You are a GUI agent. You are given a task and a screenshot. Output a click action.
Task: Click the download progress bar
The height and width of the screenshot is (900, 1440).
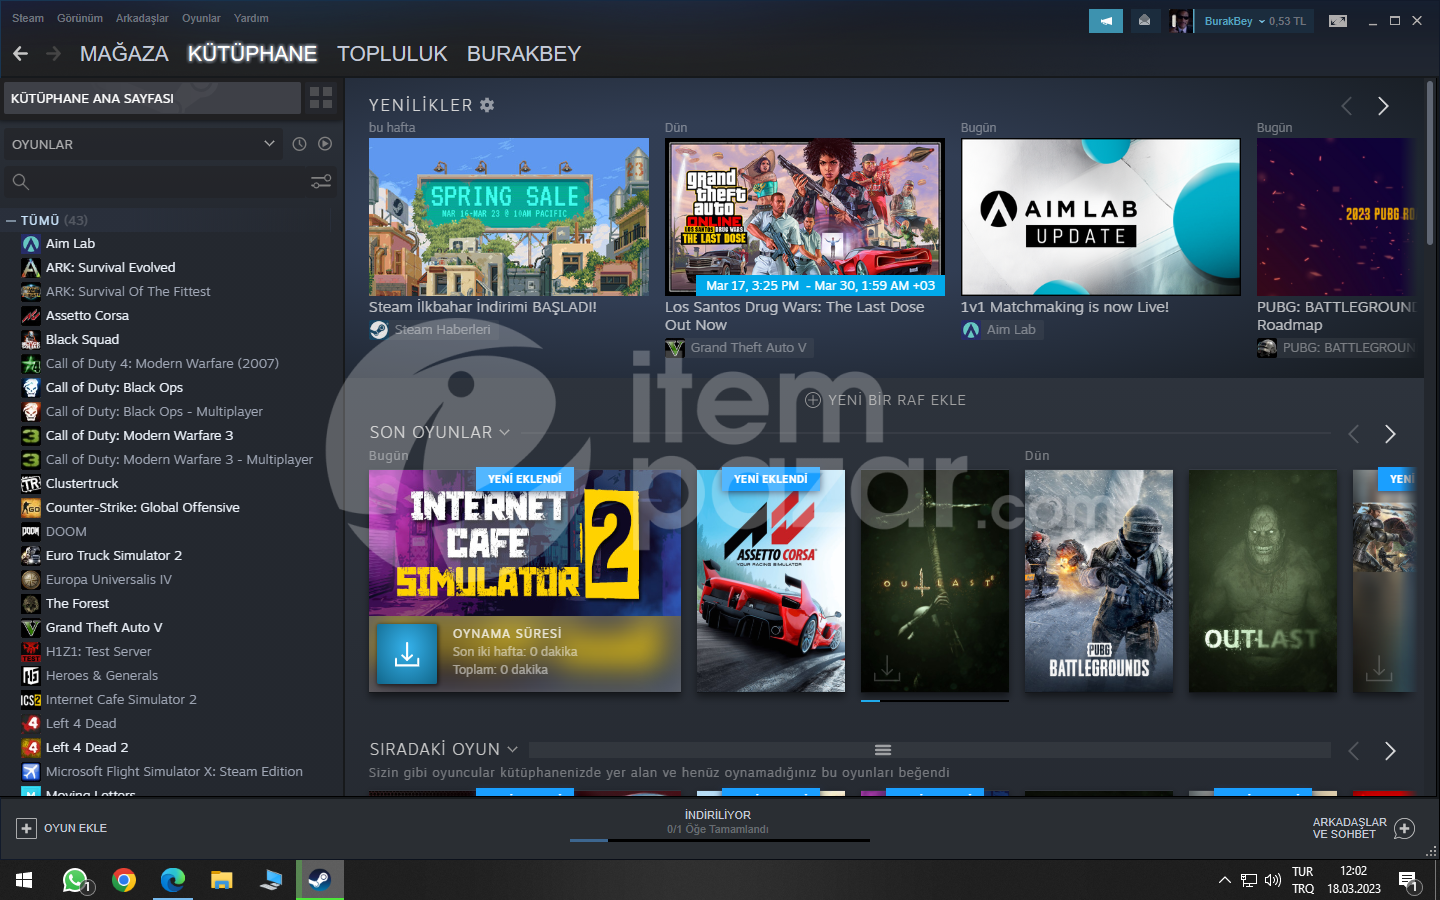(x=719, y=840)
